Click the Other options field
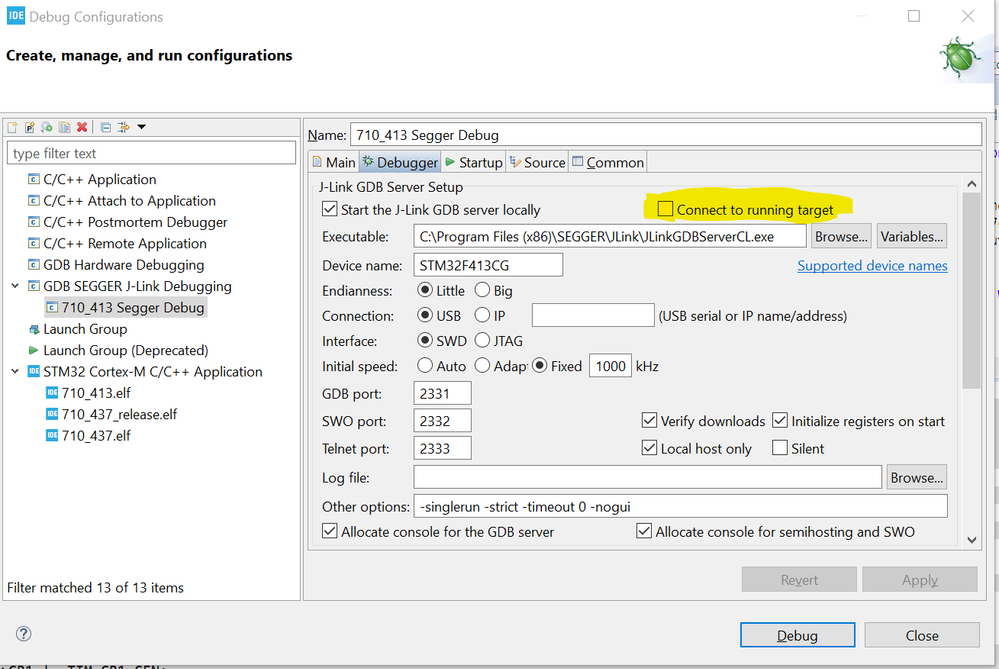The image size is (999, 669). coord(680,507)
